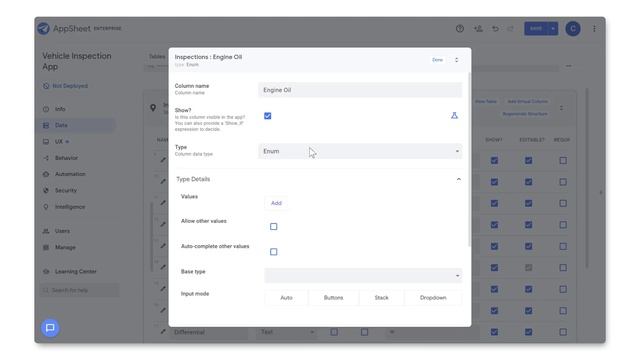Click the Vehicle Inspection App title

[x=77, y=61]
